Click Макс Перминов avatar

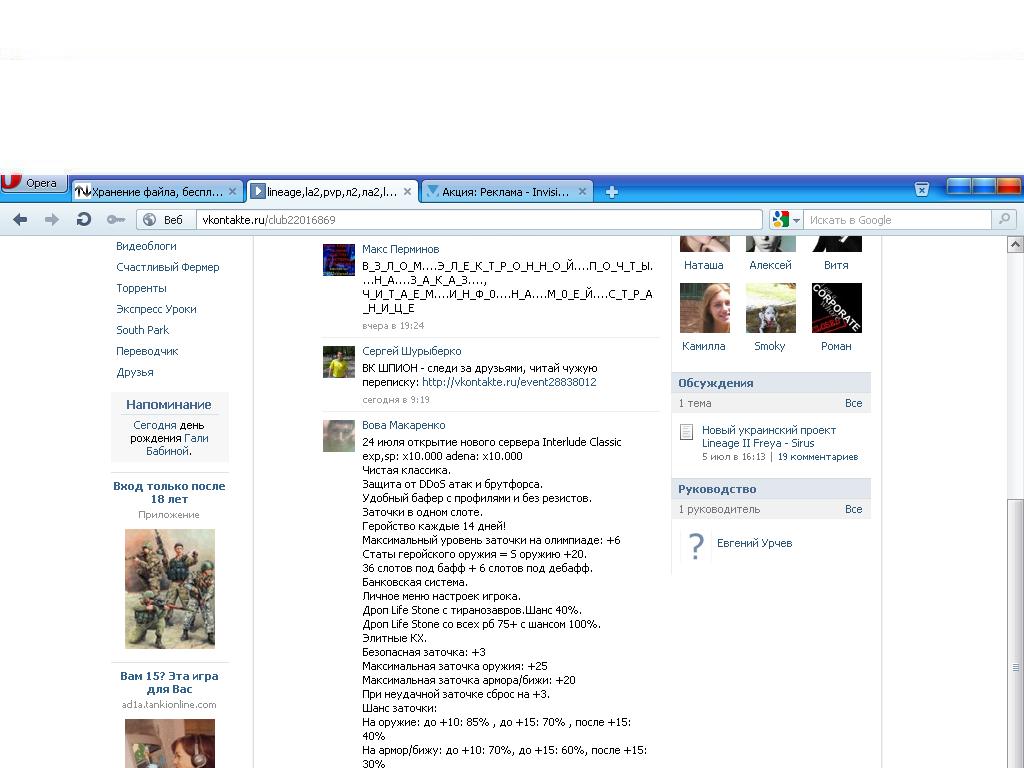[339, 260]
